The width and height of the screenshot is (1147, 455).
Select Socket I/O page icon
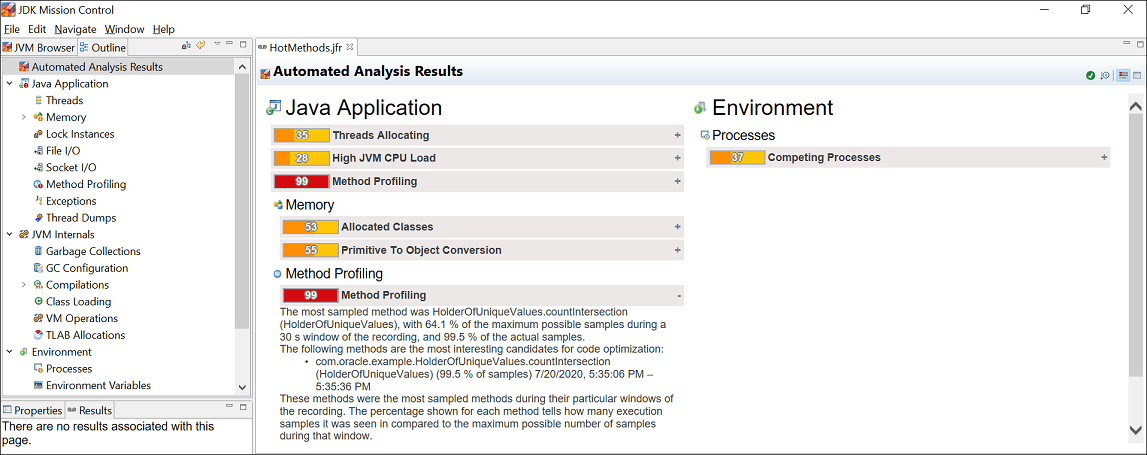(x=38, y=168)
